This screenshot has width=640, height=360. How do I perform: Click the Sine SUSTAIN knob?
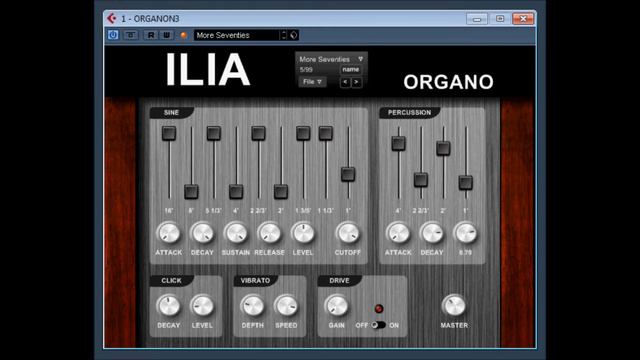point(236,233)
